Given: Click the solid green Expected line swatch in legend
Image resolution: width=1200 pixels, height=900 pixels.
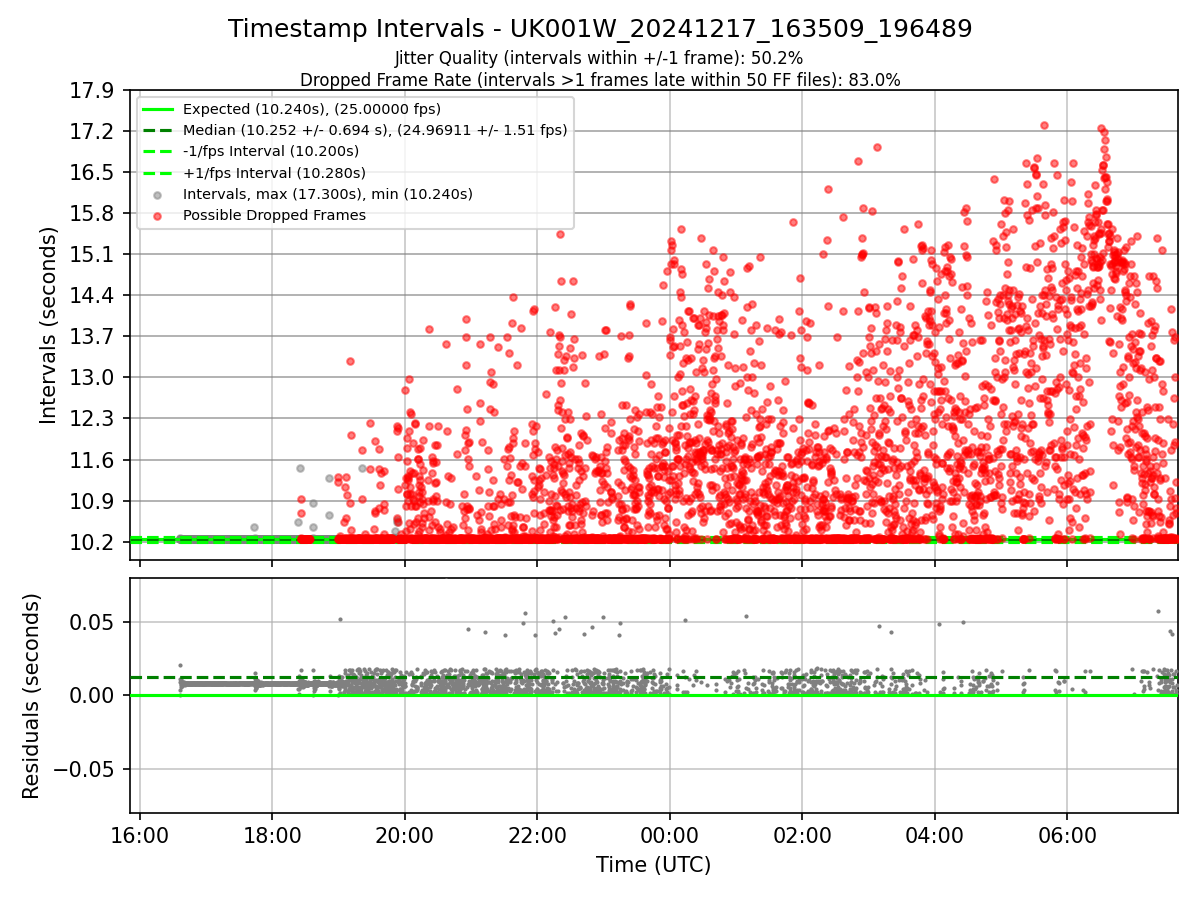Looking at the screenshot, I should tap(159, 109).
